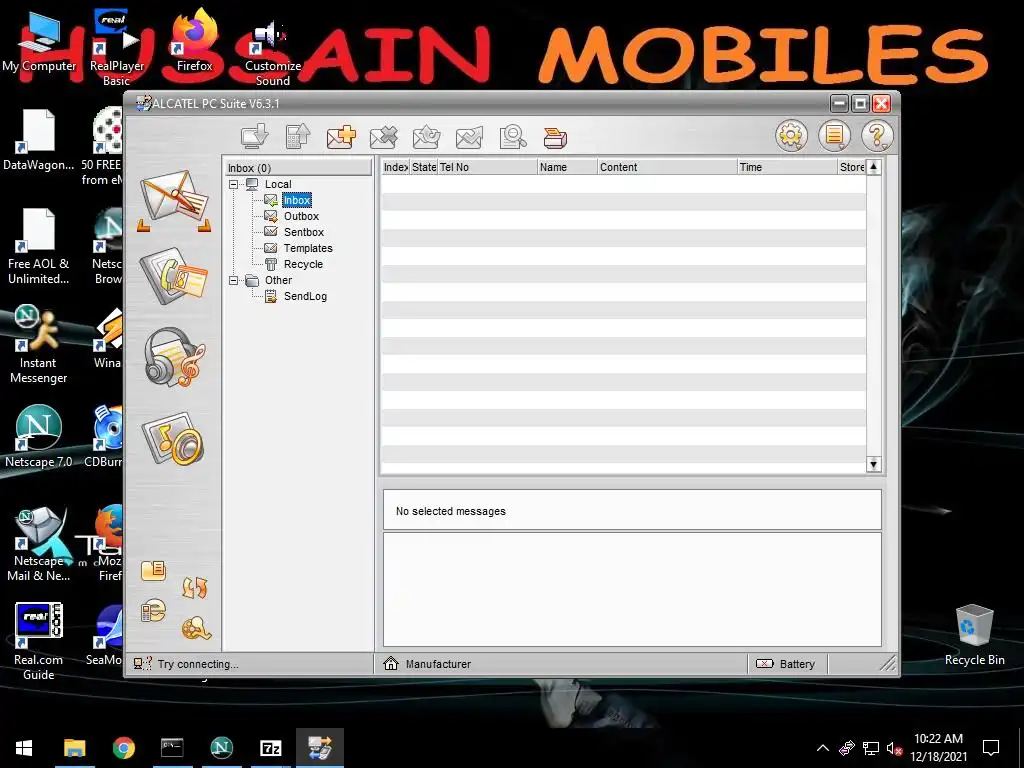Open the round list menu button
The width and height of the screenshot is (1024, 768).
click(834, 136)
